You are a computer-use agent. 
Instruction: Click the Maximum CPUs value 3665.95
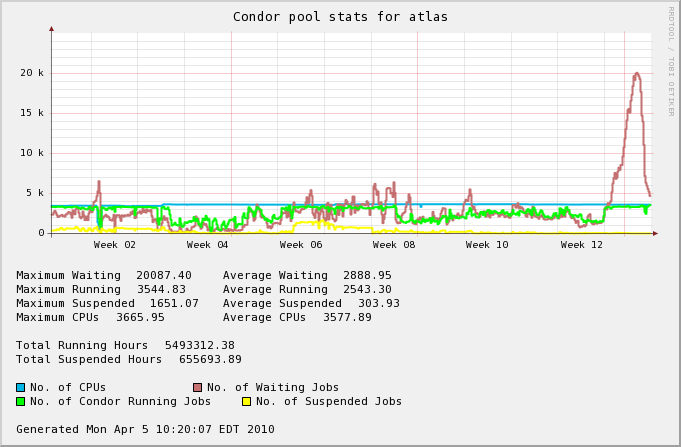pos(140,317)
